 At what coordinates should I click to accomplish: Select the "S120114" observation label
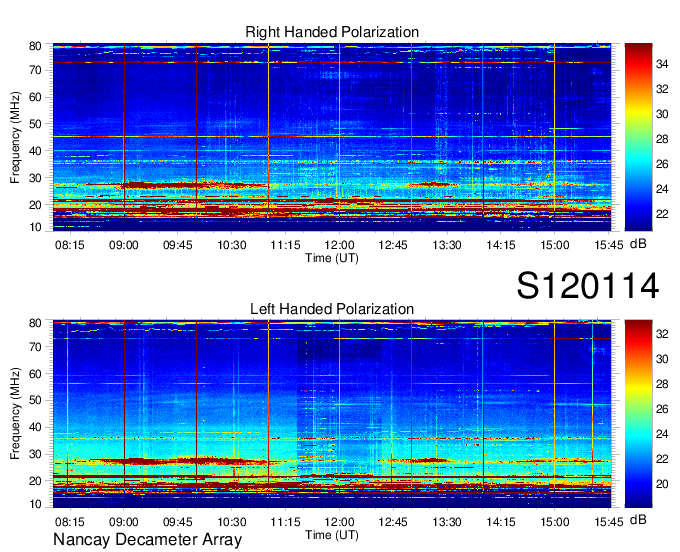pyautogui.click(x=588, y=286)
